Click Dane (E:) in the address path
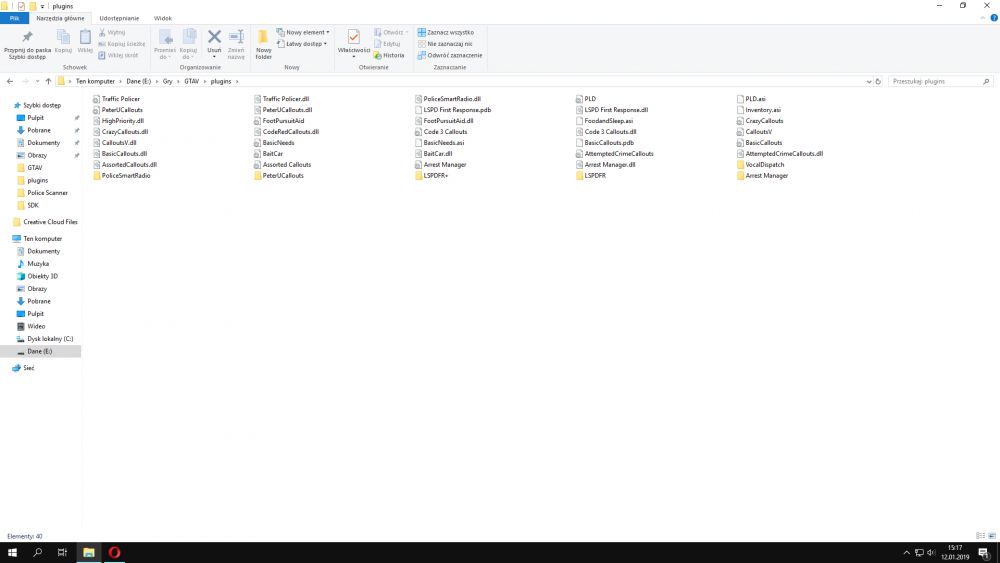Screen dimensions: 1000x563 coord(138,82)
